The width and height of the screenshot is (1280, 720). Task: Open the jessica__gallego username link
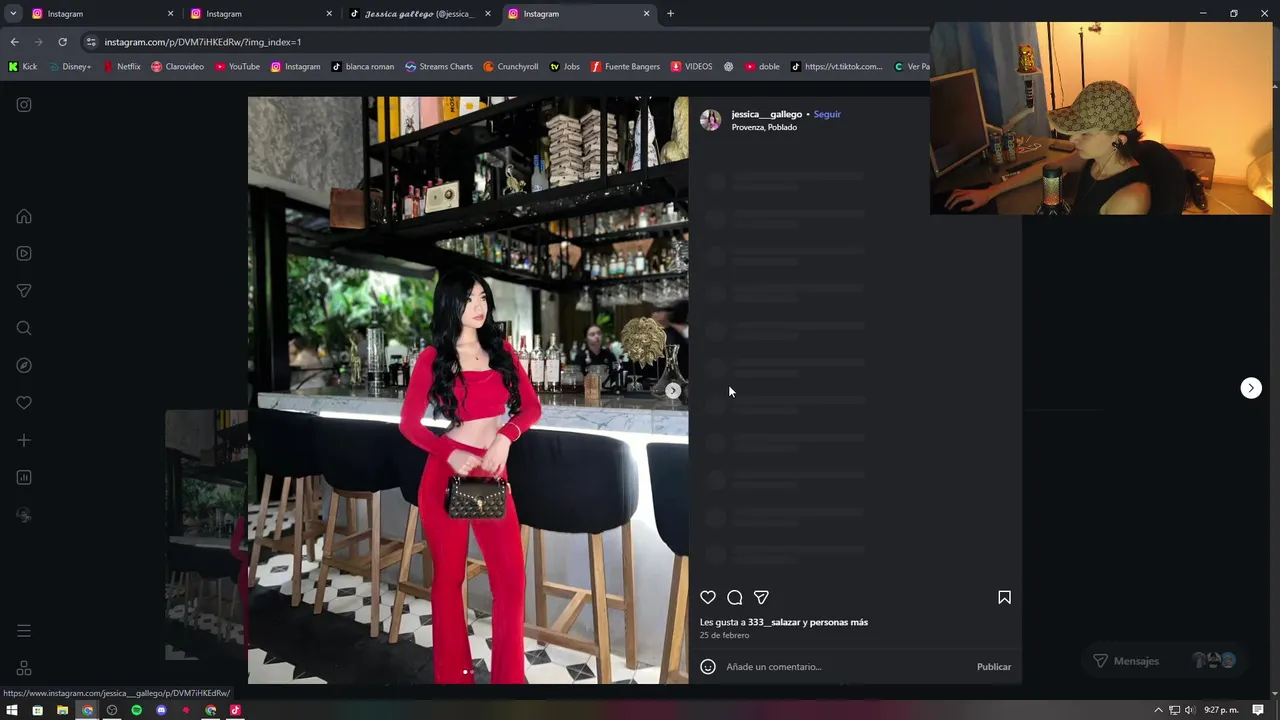766,114
